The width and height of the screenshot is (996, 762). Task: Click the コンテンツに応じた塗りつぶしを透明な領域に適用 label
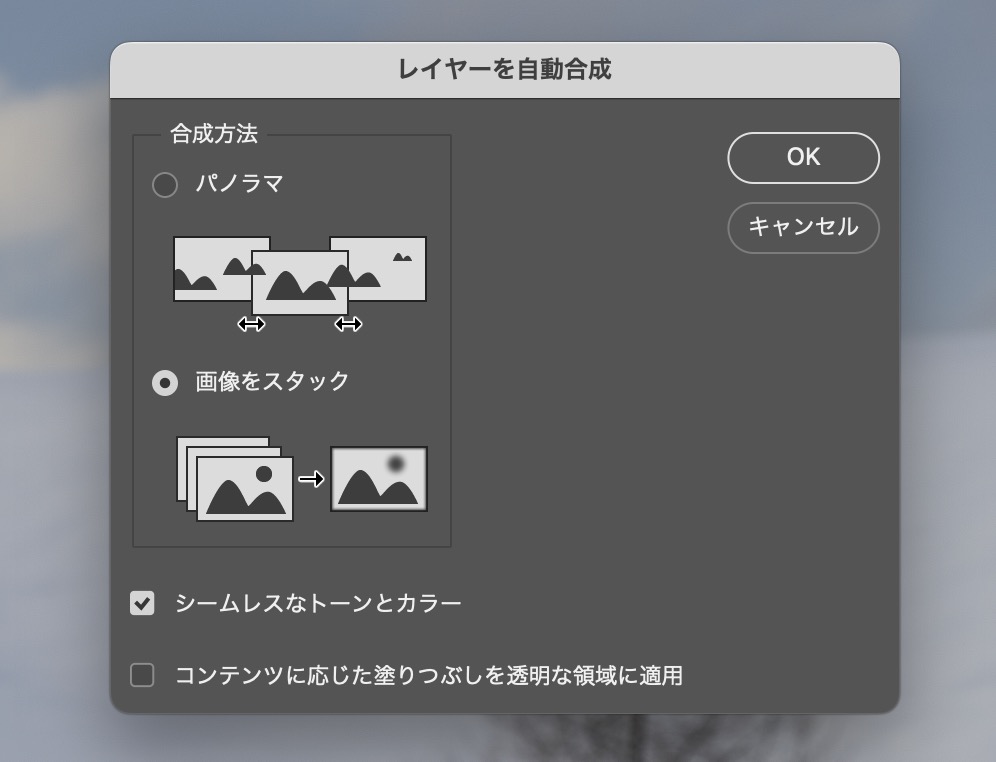428,676
